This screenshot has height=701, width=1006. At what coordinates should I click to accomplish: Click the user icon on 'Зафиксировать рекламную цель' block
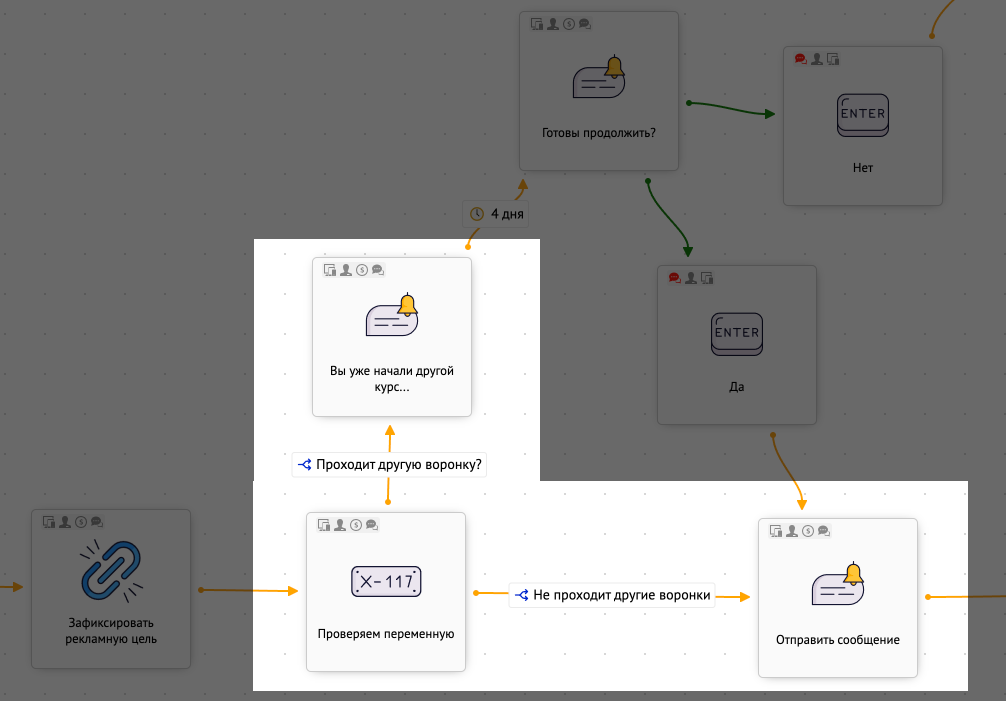(64, 522)
